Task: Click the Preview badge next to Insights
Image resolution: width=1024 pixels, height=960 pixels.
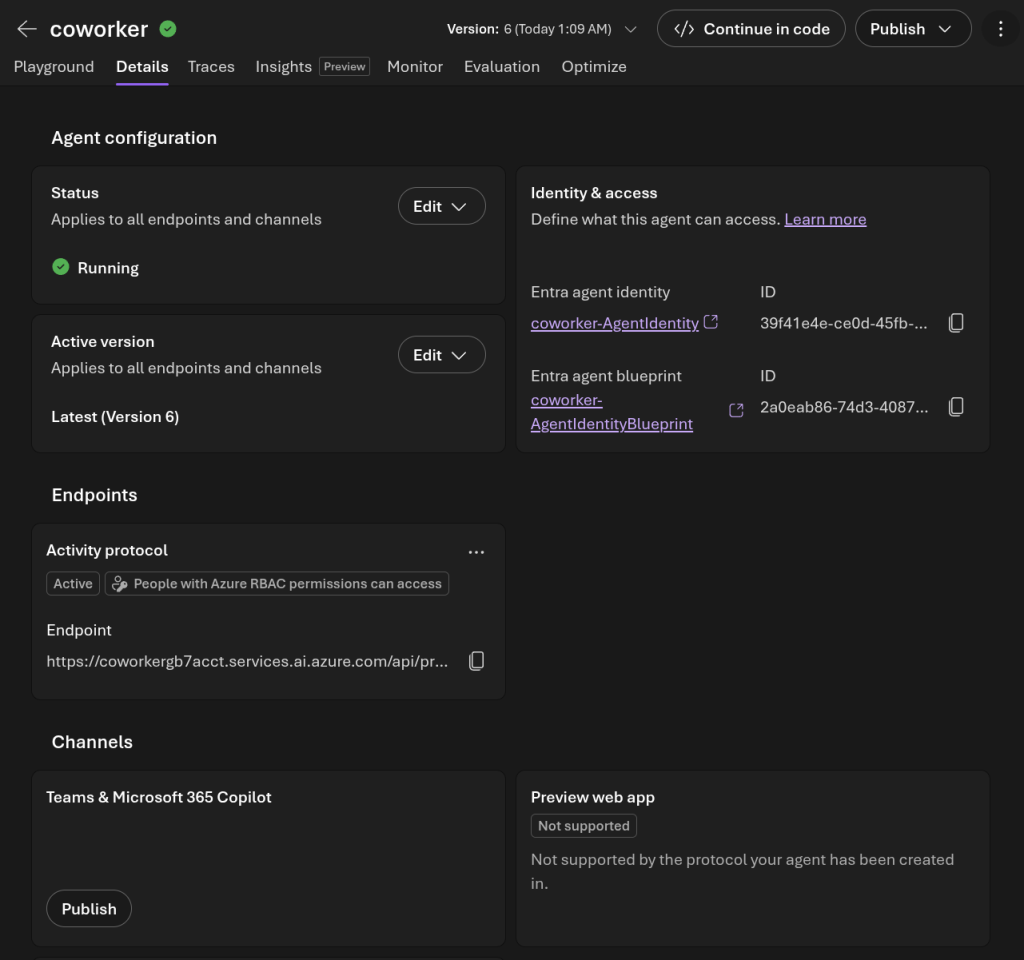Action: [344, 67]
